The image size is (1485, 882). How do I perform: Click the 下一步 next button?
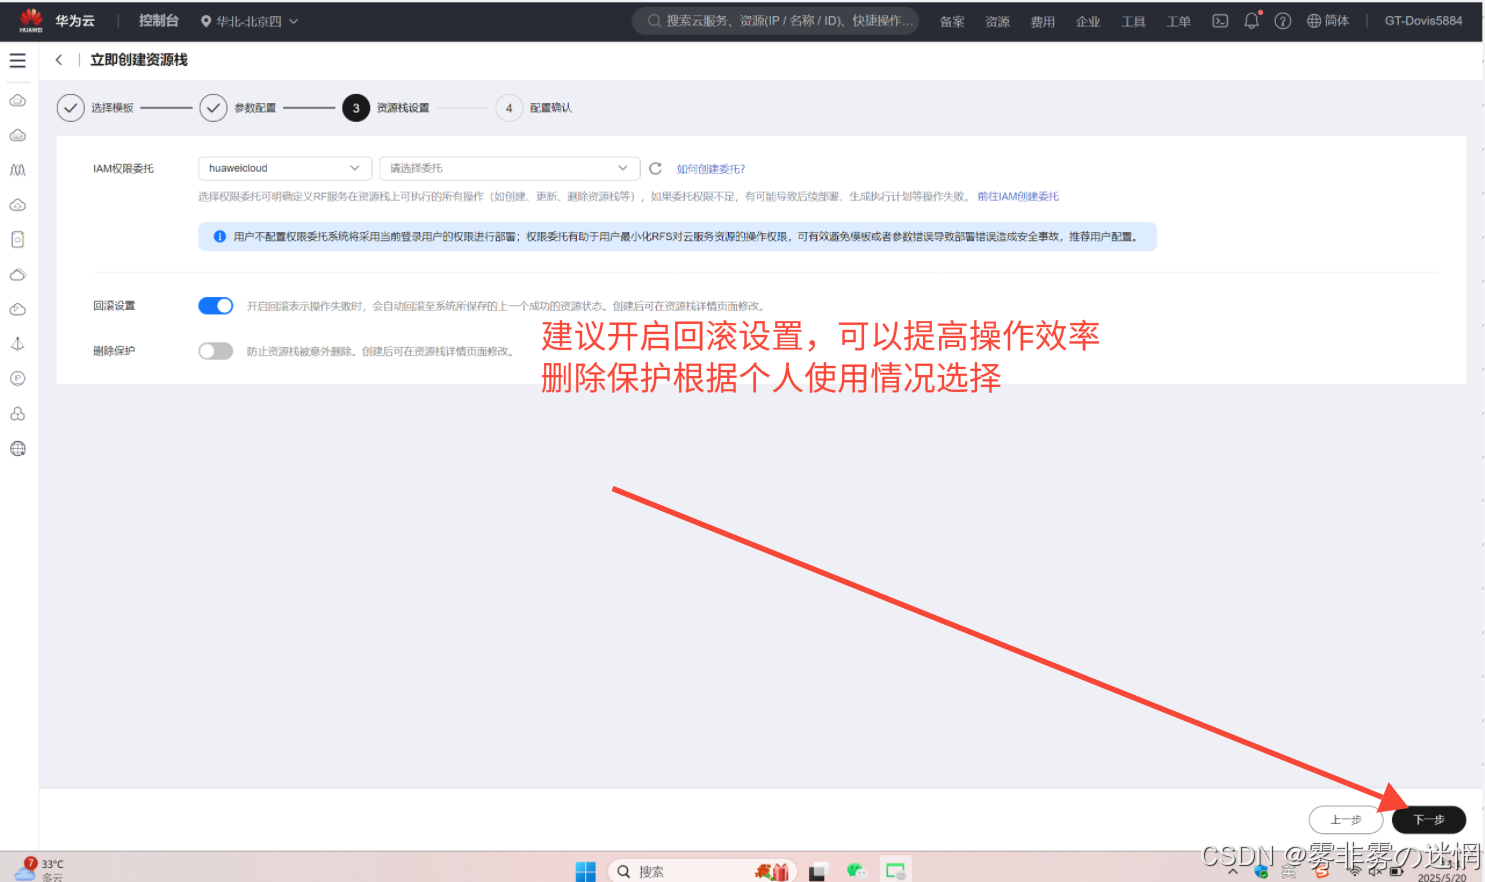click(x=1429, y=819)
